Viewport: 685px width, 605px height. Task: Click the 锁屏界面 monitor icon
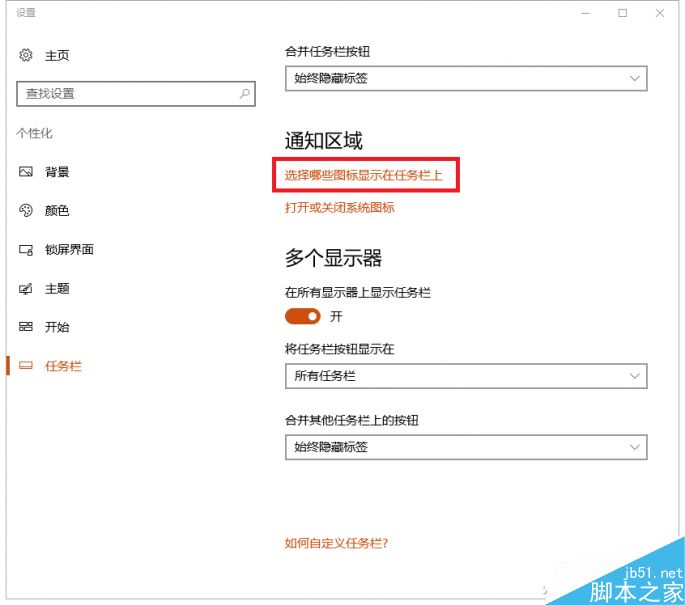click(26, 250)
